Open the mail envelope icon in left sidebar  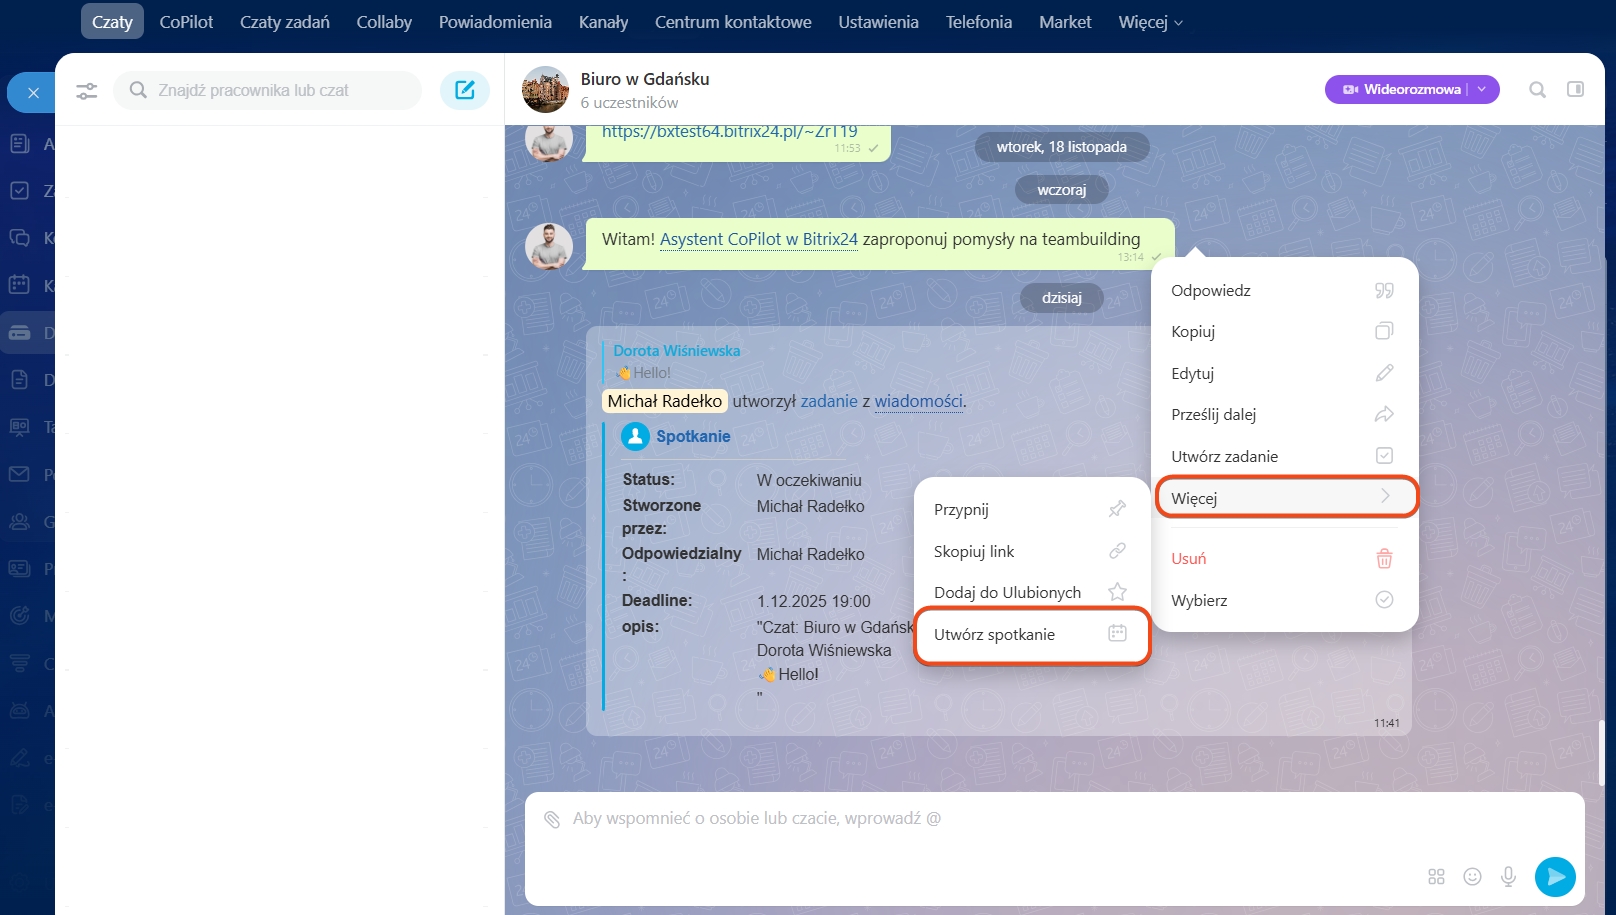click(19, 474)
